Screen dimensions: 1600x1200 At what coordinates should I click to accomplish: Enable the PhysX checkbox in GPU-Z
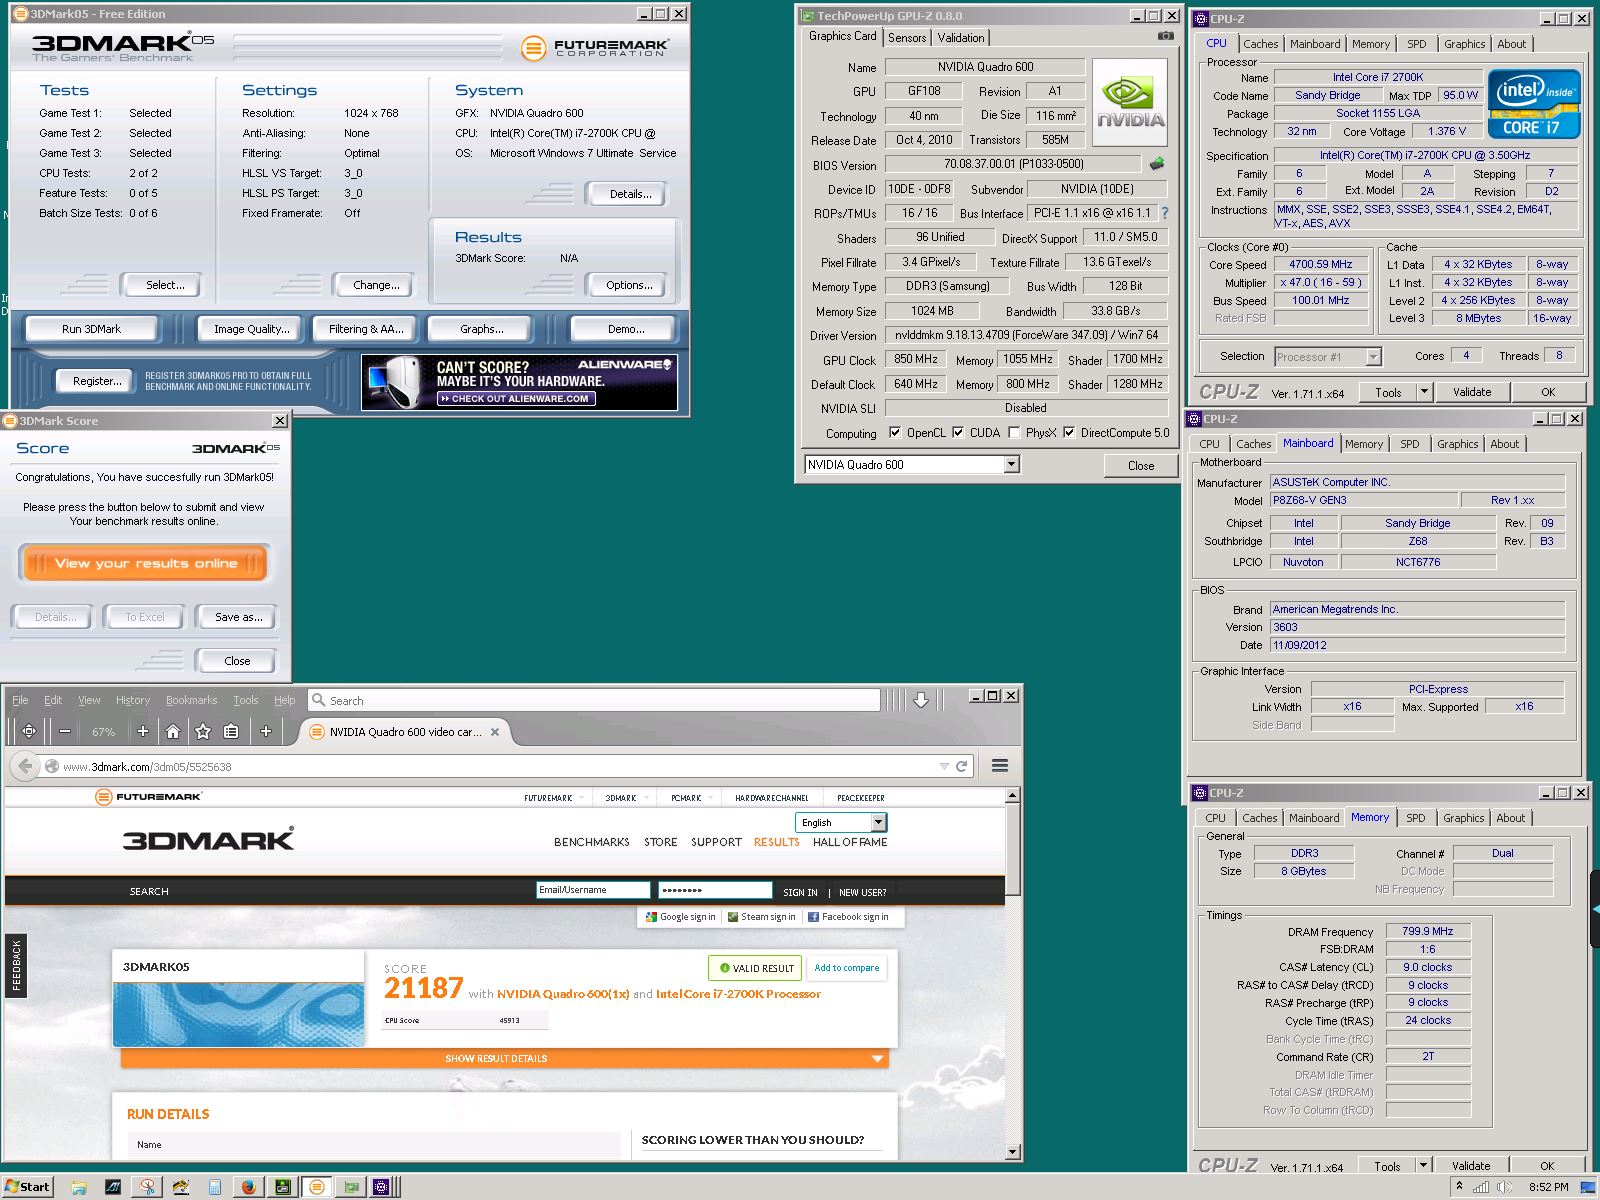[1014, 433]
